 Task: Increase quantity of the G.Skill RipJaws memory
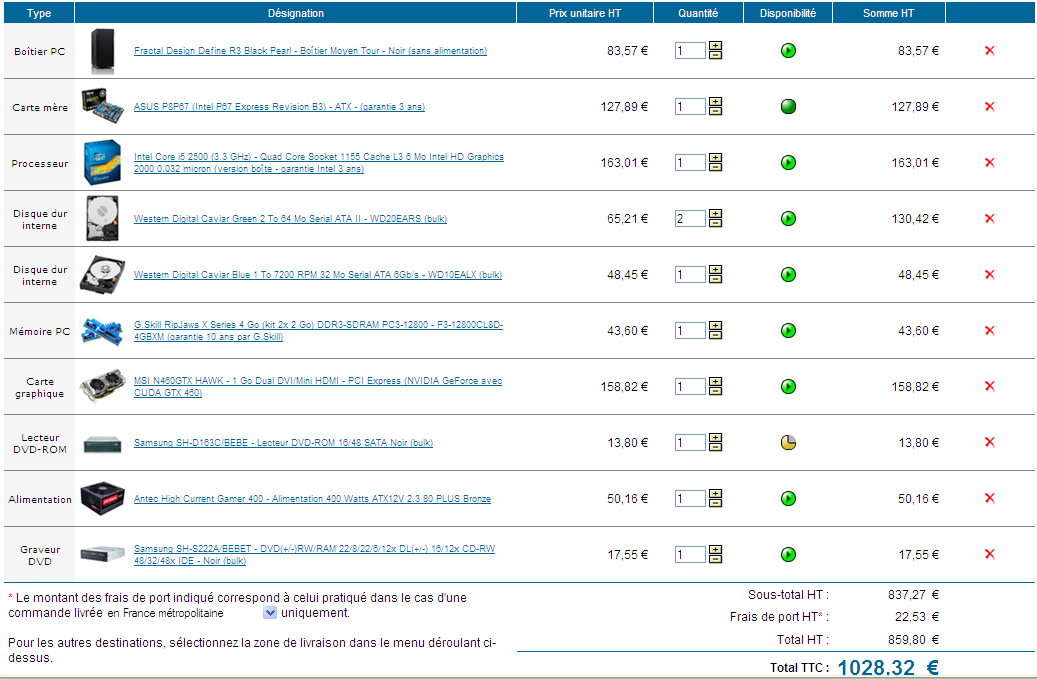715,326
